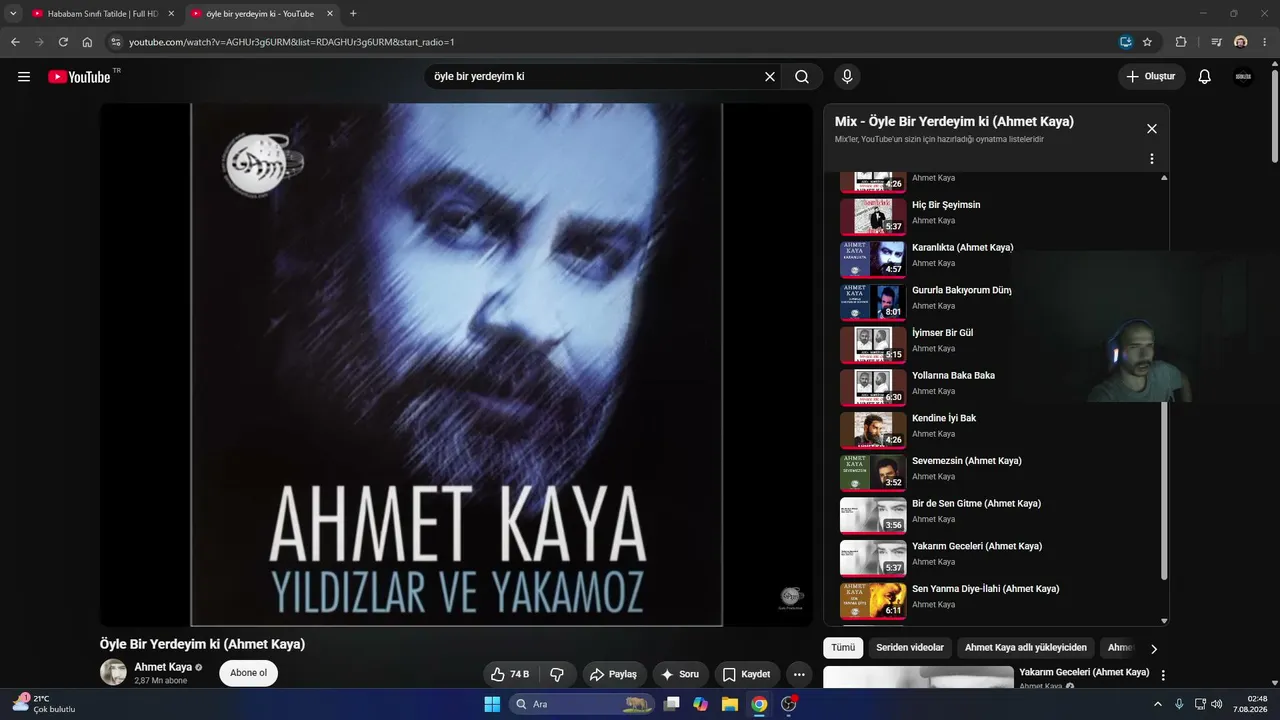
Task: Open the YouTube hamburger guide menu
Action: [24, 77]
